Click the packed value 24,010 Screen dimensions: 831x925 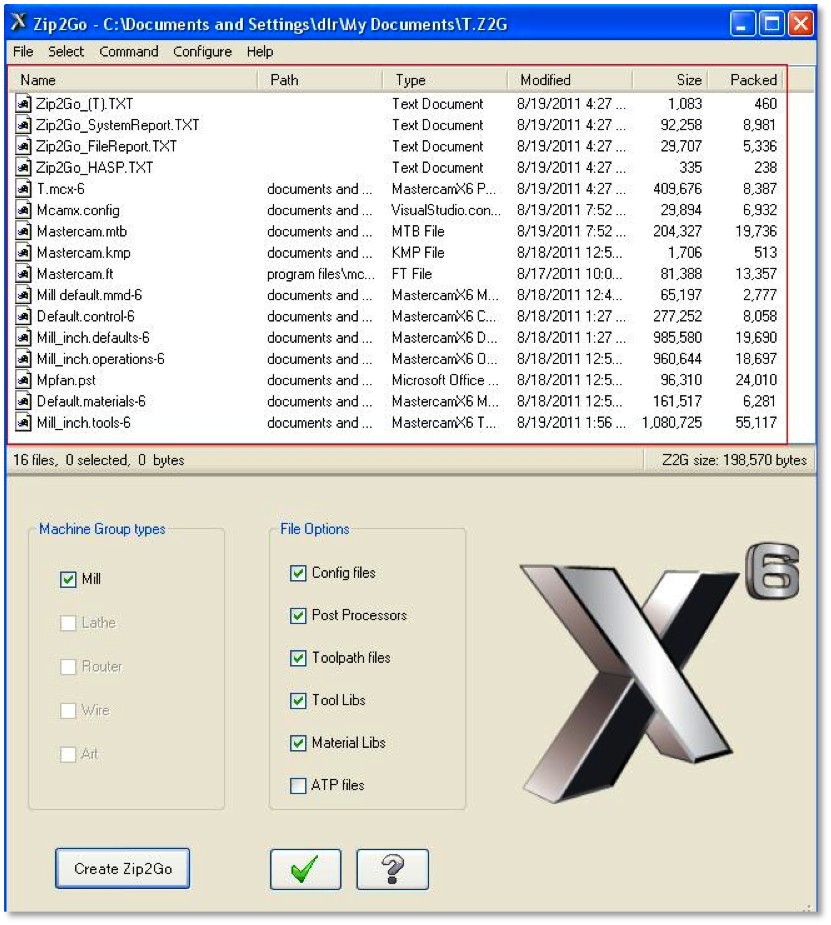tap(756, 380)
